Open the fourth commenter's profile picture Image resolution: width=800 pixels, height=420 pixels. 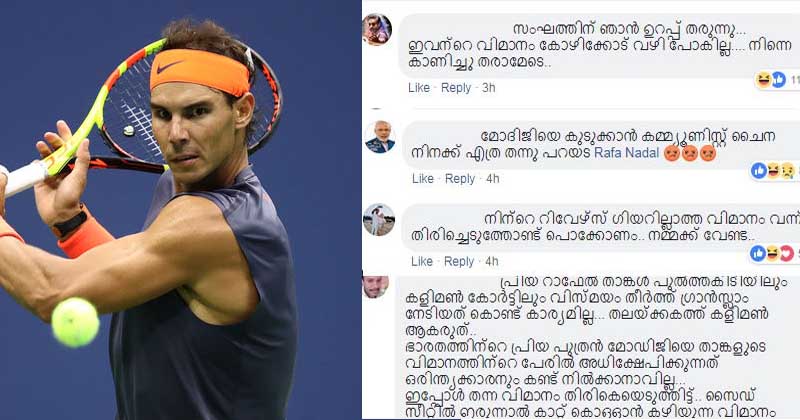pos(376,287)
